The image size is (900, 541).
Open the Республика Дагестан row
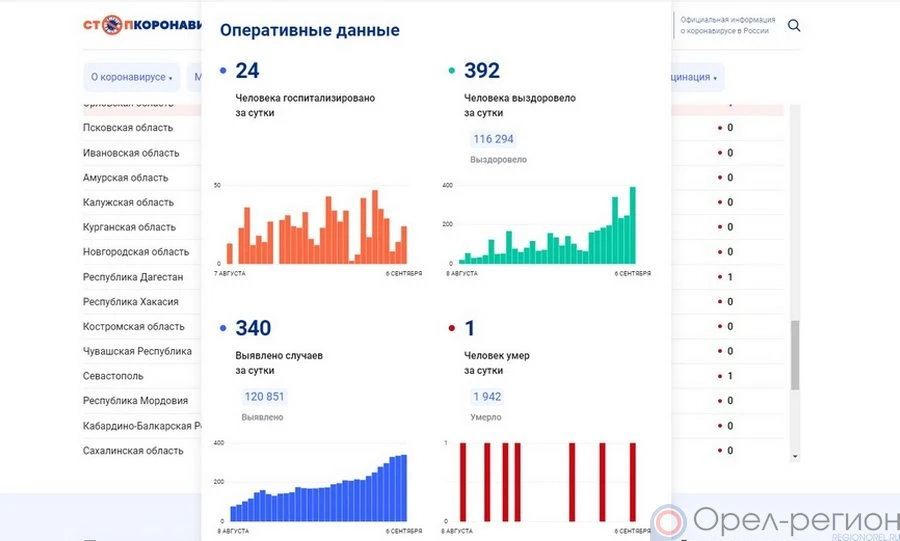point(133,277)
